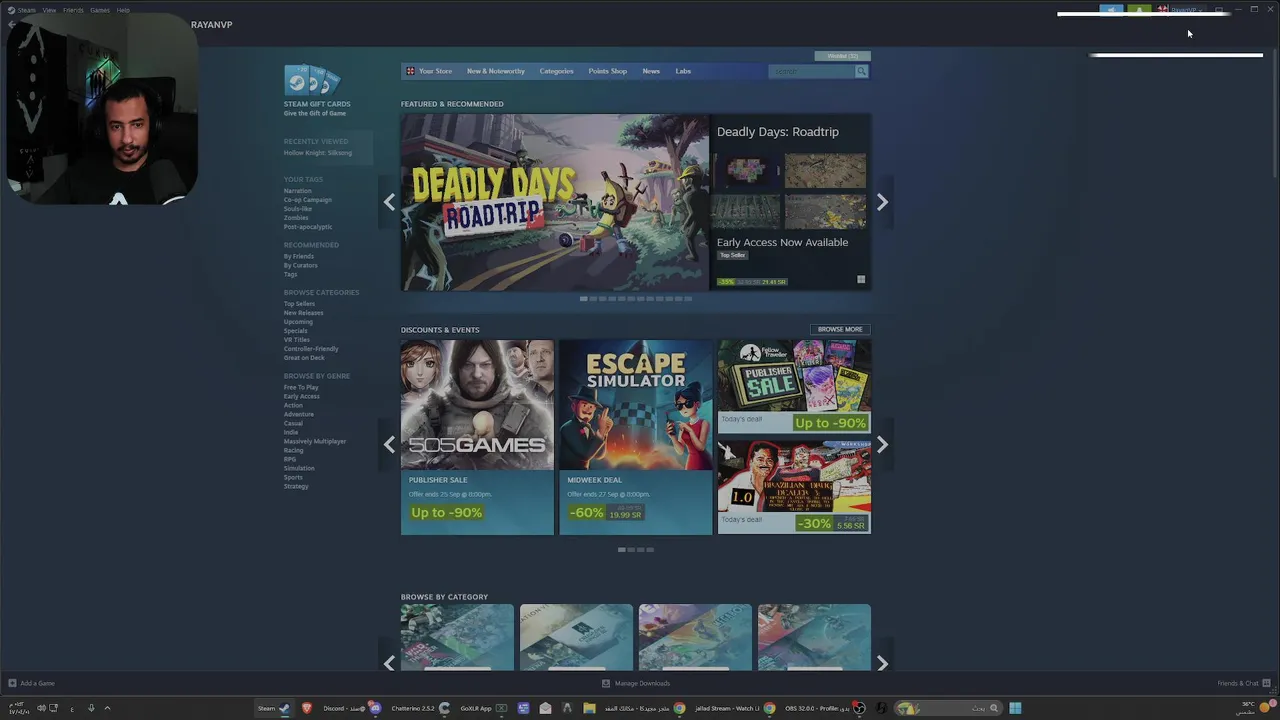Click the announcements megaphone icon

click(1111, 10)
